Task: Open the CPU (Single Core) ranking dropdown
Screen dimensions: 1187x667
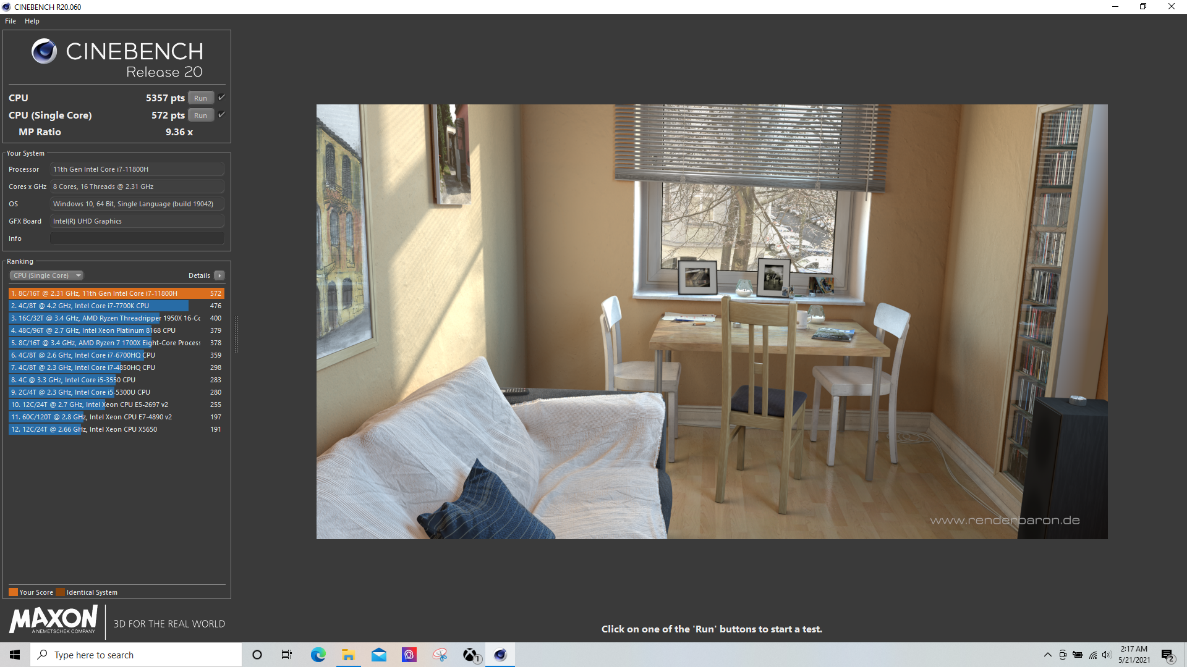Action: click(x=46, y=276)
